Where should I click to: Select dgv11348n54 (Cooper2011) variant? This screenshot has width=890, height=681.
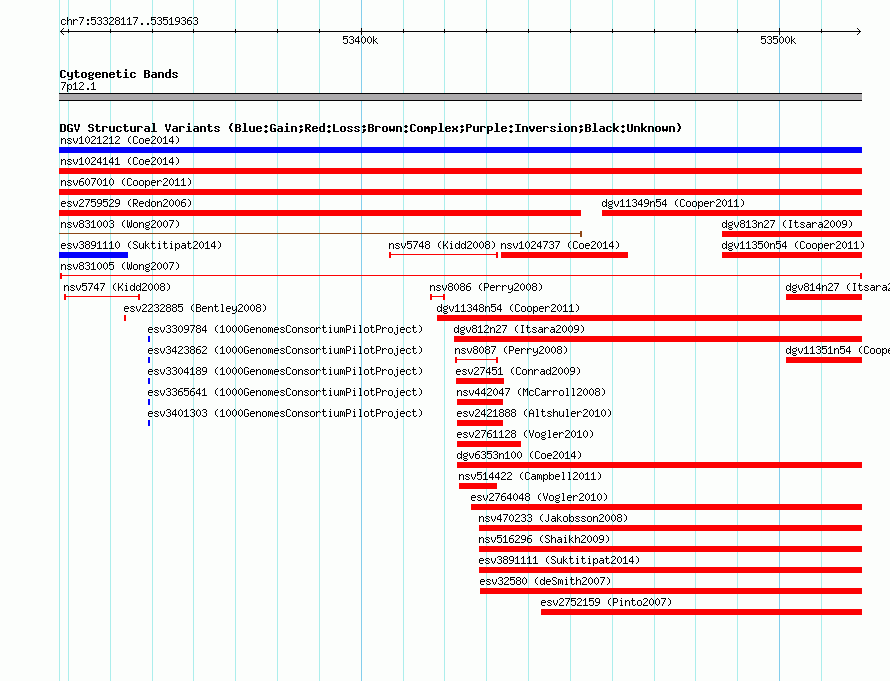(x=508, y=308)
